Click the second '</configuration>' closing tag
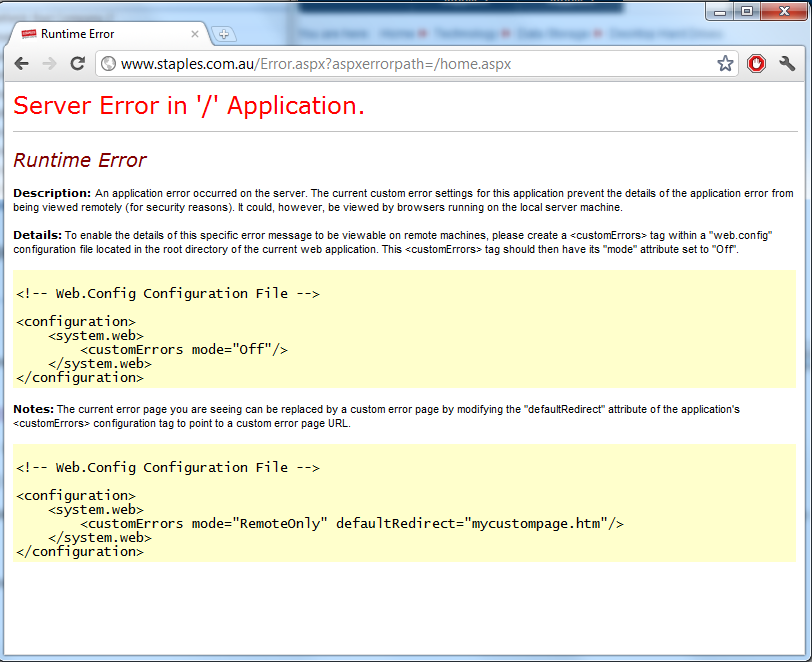812x662 pixels. tap(80, 552)
